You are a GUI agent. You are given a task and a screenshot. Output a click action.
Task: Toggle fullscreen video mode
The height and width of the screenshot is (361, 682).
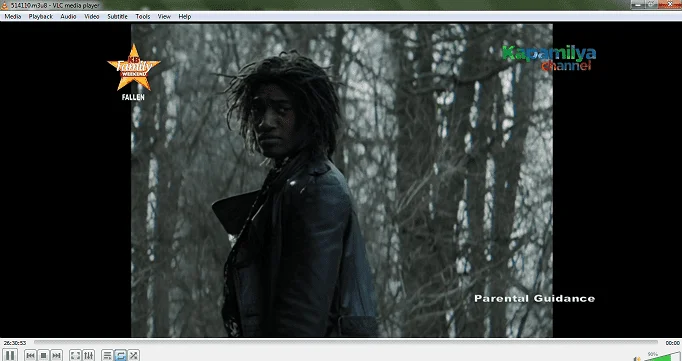[x=75, y=355]
